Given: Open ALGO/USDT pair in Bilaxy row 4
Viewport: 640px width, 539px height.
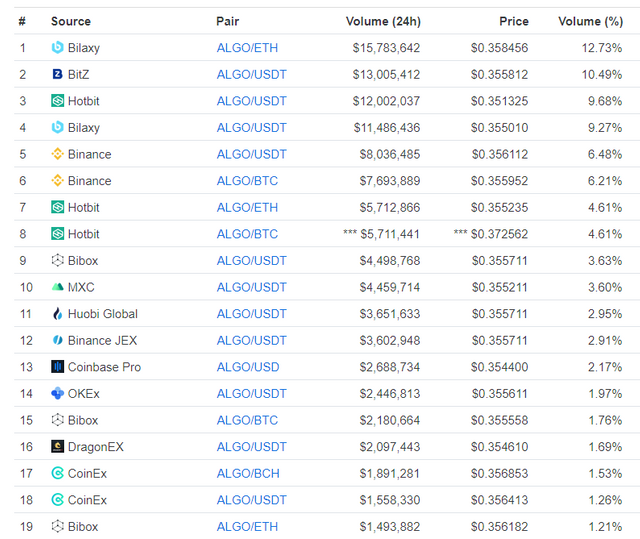Looking at the screenshot, I should point(251,127).
